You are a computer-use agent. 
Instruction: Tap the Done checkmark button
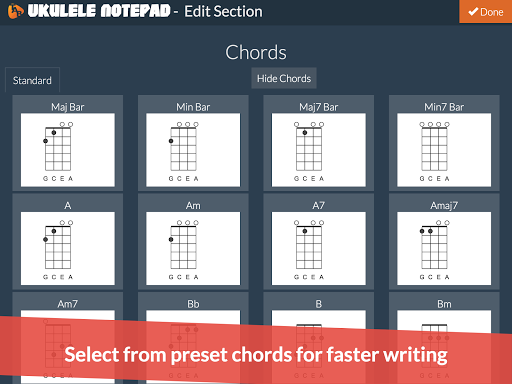point(486,12)
